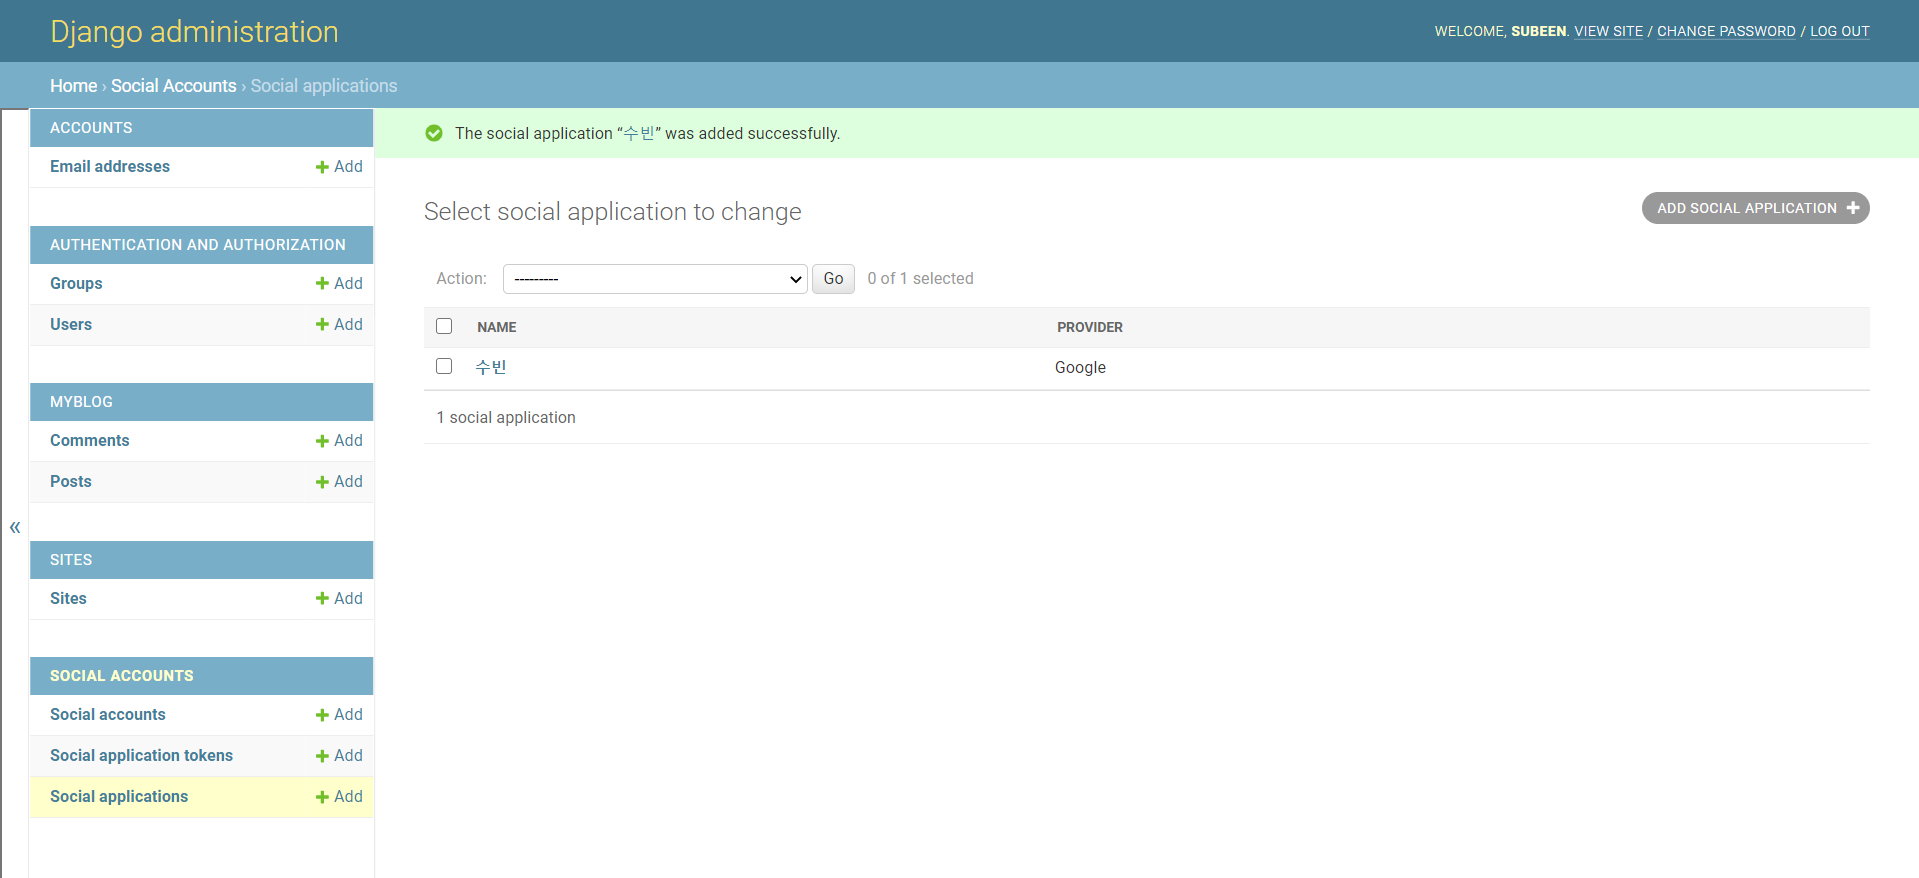This screenshot has height=878, width=1919.
Task: Open Social accounts model in sidebar
Action: (x=108, y=715)
